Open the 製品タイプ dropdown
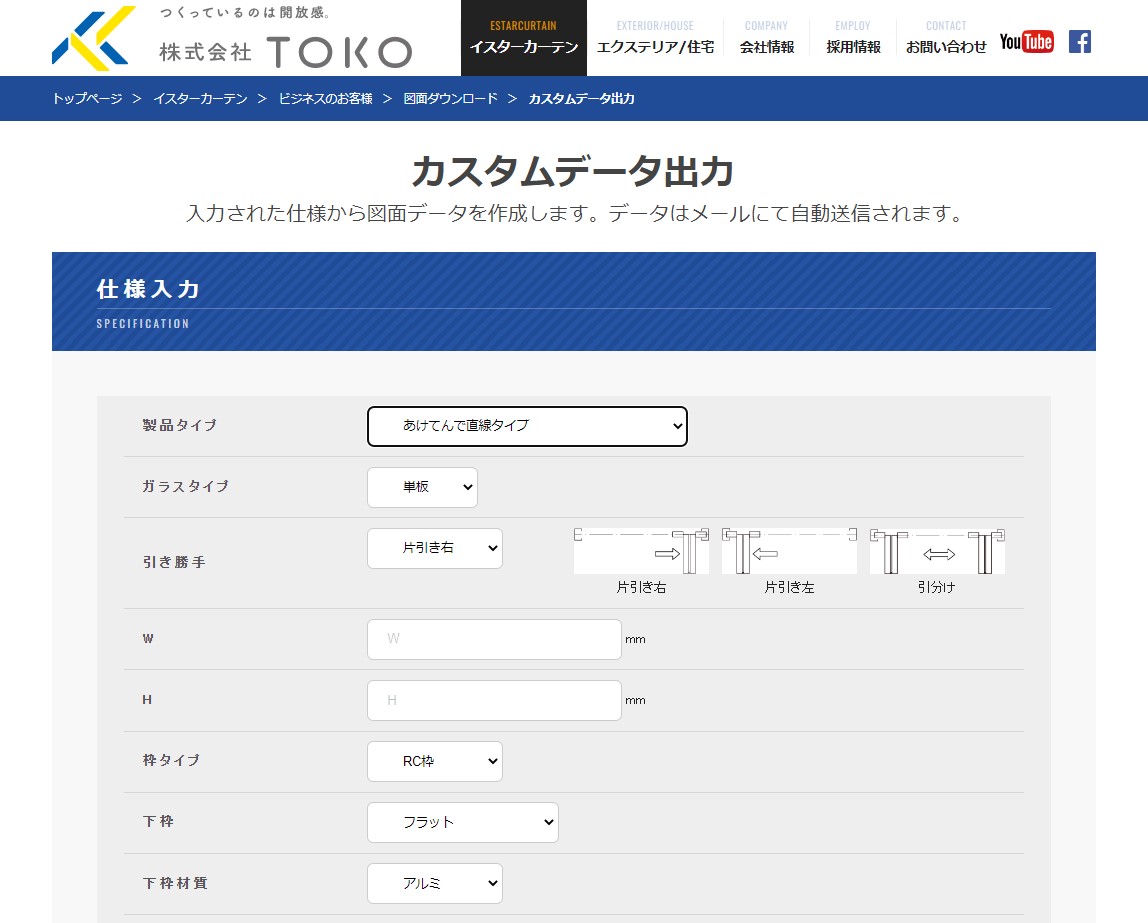The width and height of the screenshot is (1148, 923). point(527,426)
